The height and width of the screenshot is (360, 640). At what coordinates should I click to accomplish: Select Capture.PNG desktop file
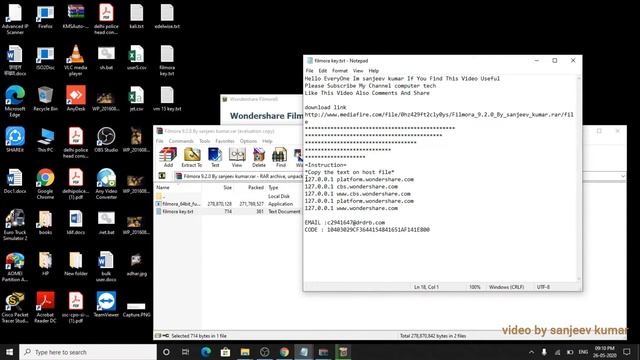pyautogui.click(x=136, y=309)
